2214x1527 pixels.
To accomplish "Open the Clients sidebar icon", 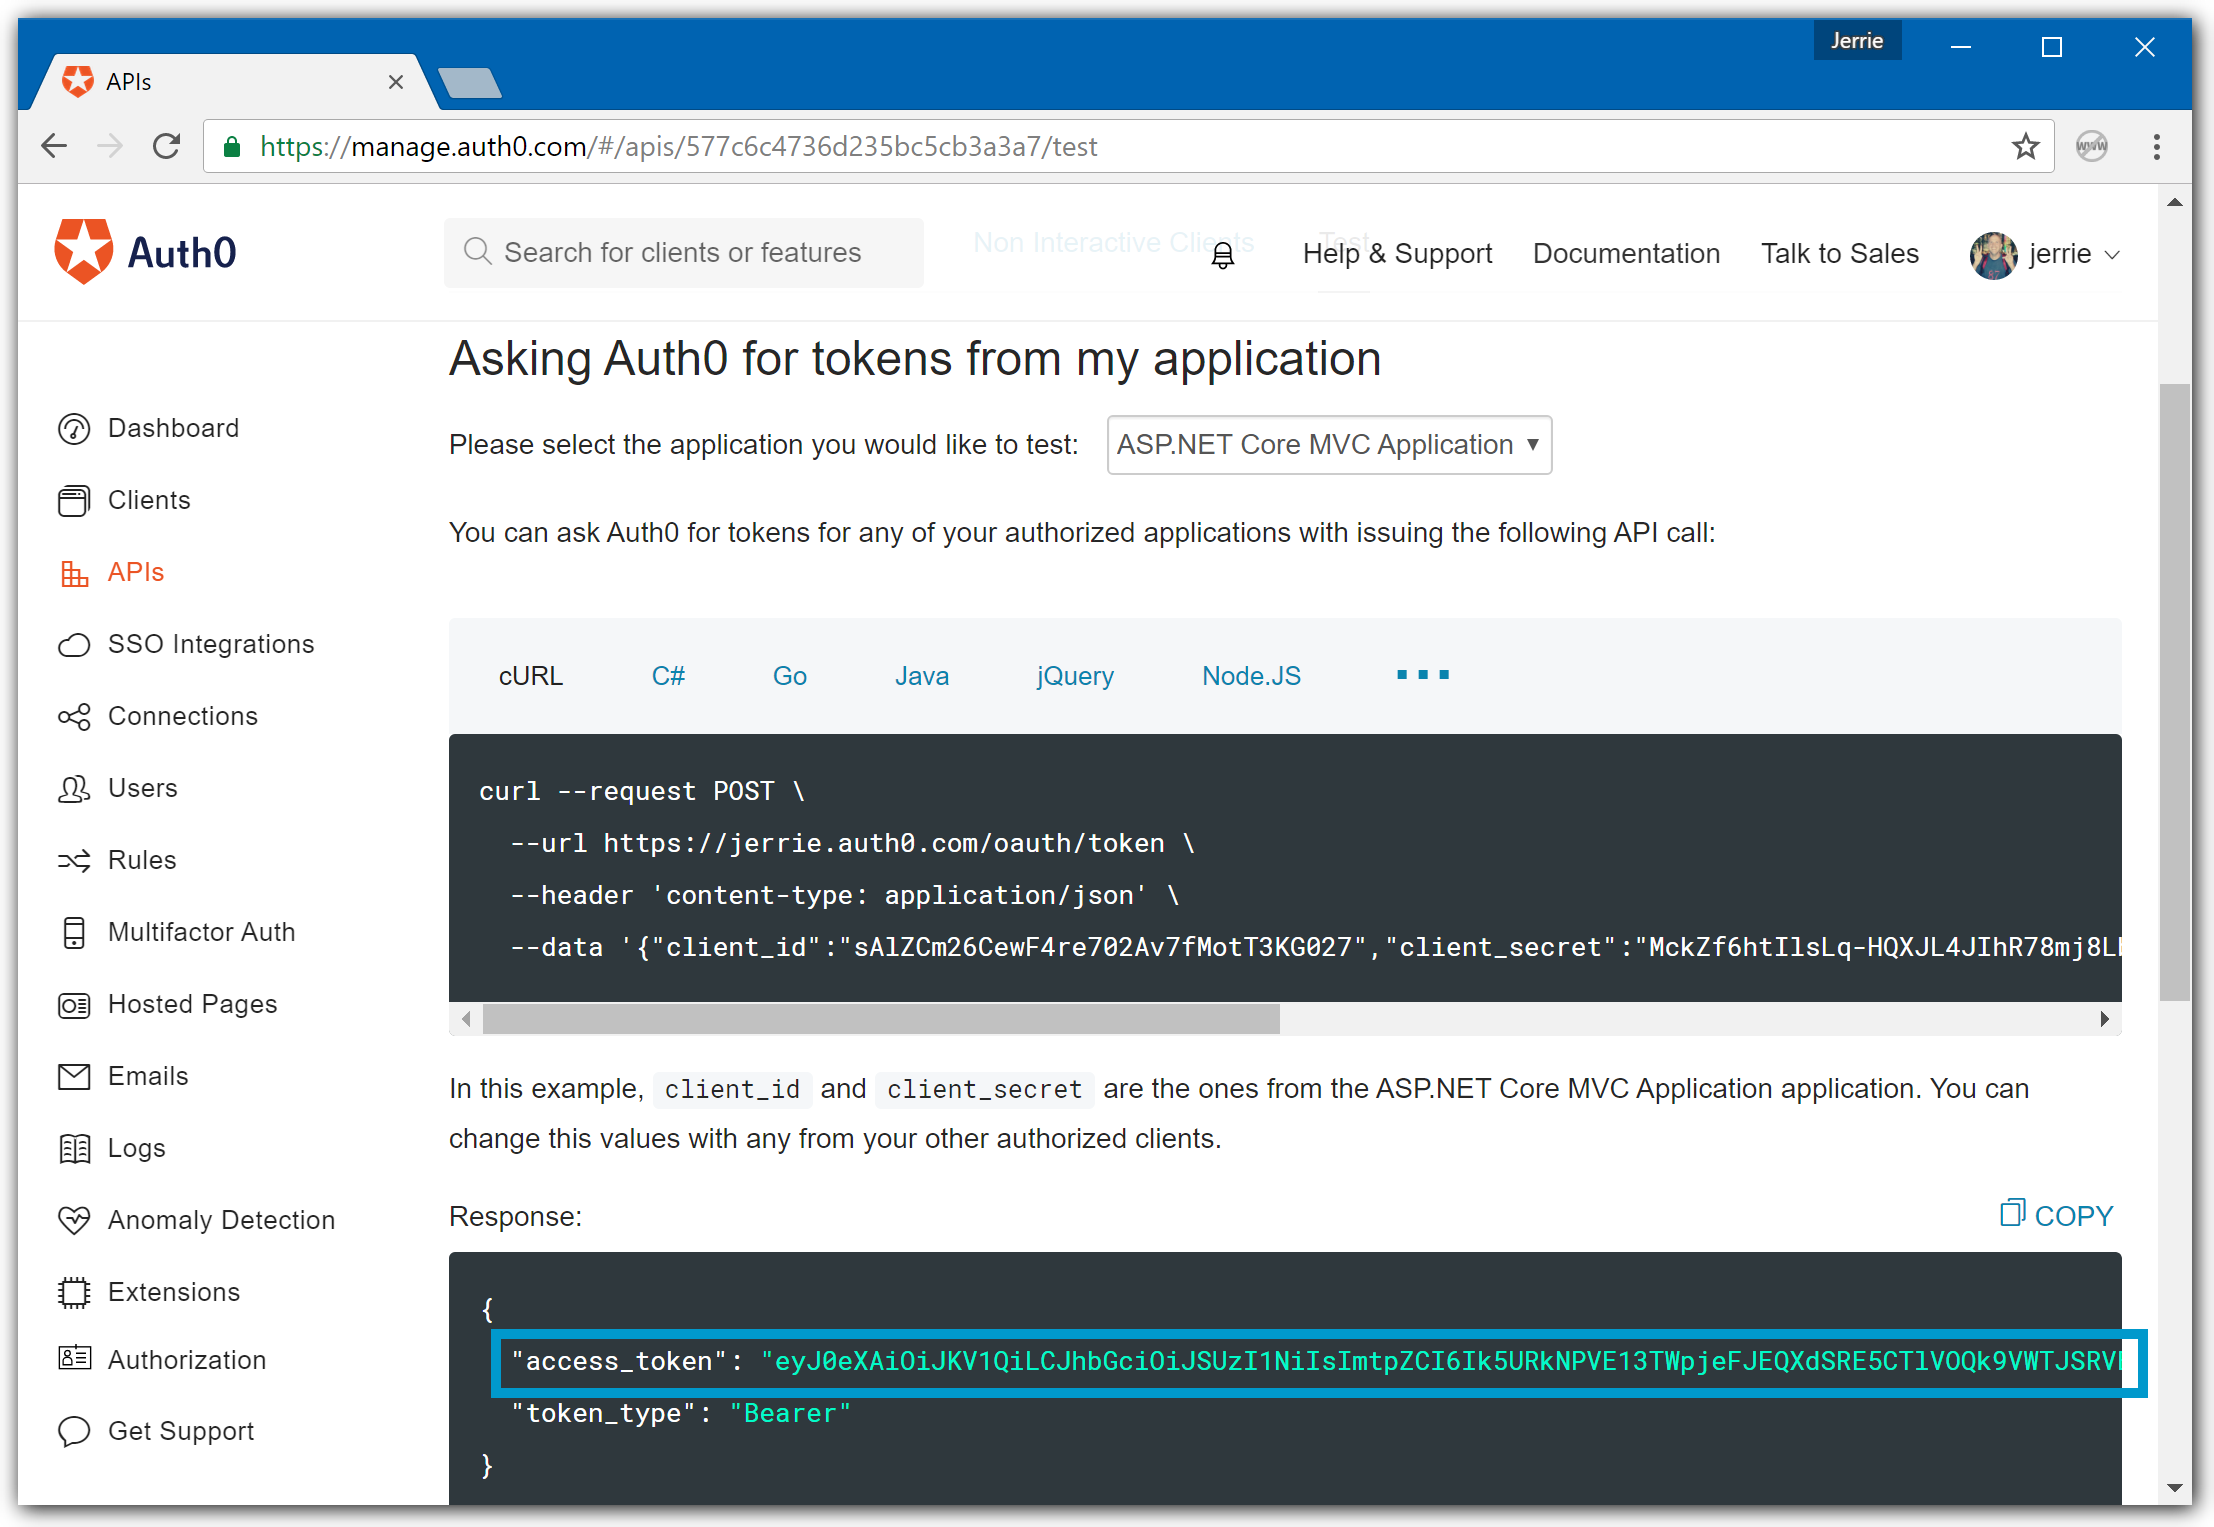I will (x=74, y=501).
